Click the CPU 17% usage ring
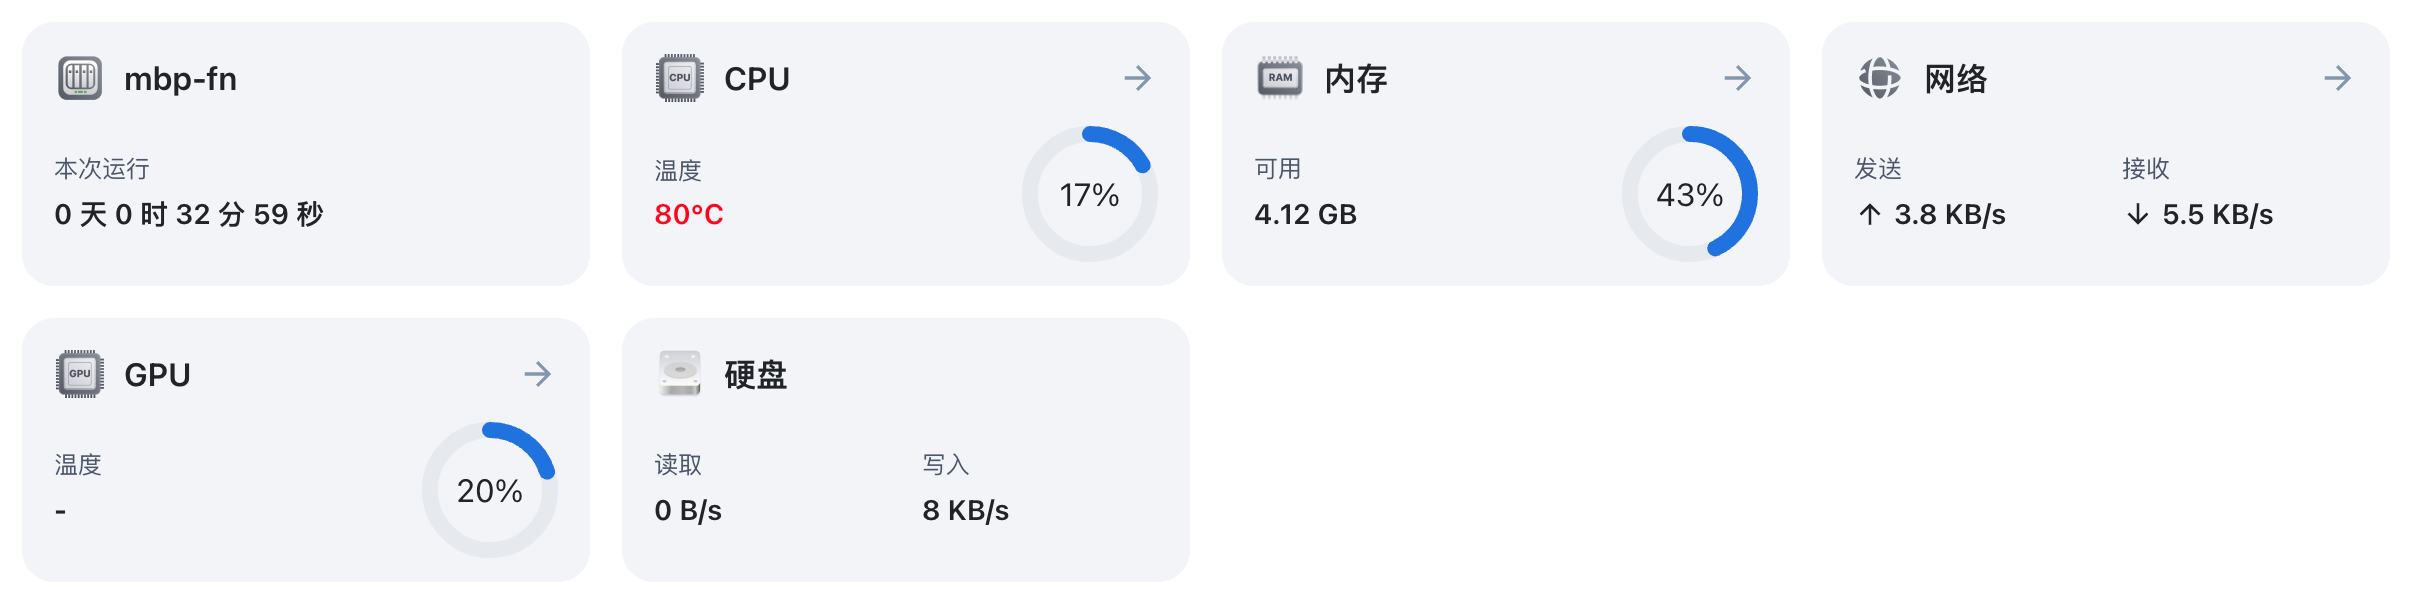 tap(1090, 194)
